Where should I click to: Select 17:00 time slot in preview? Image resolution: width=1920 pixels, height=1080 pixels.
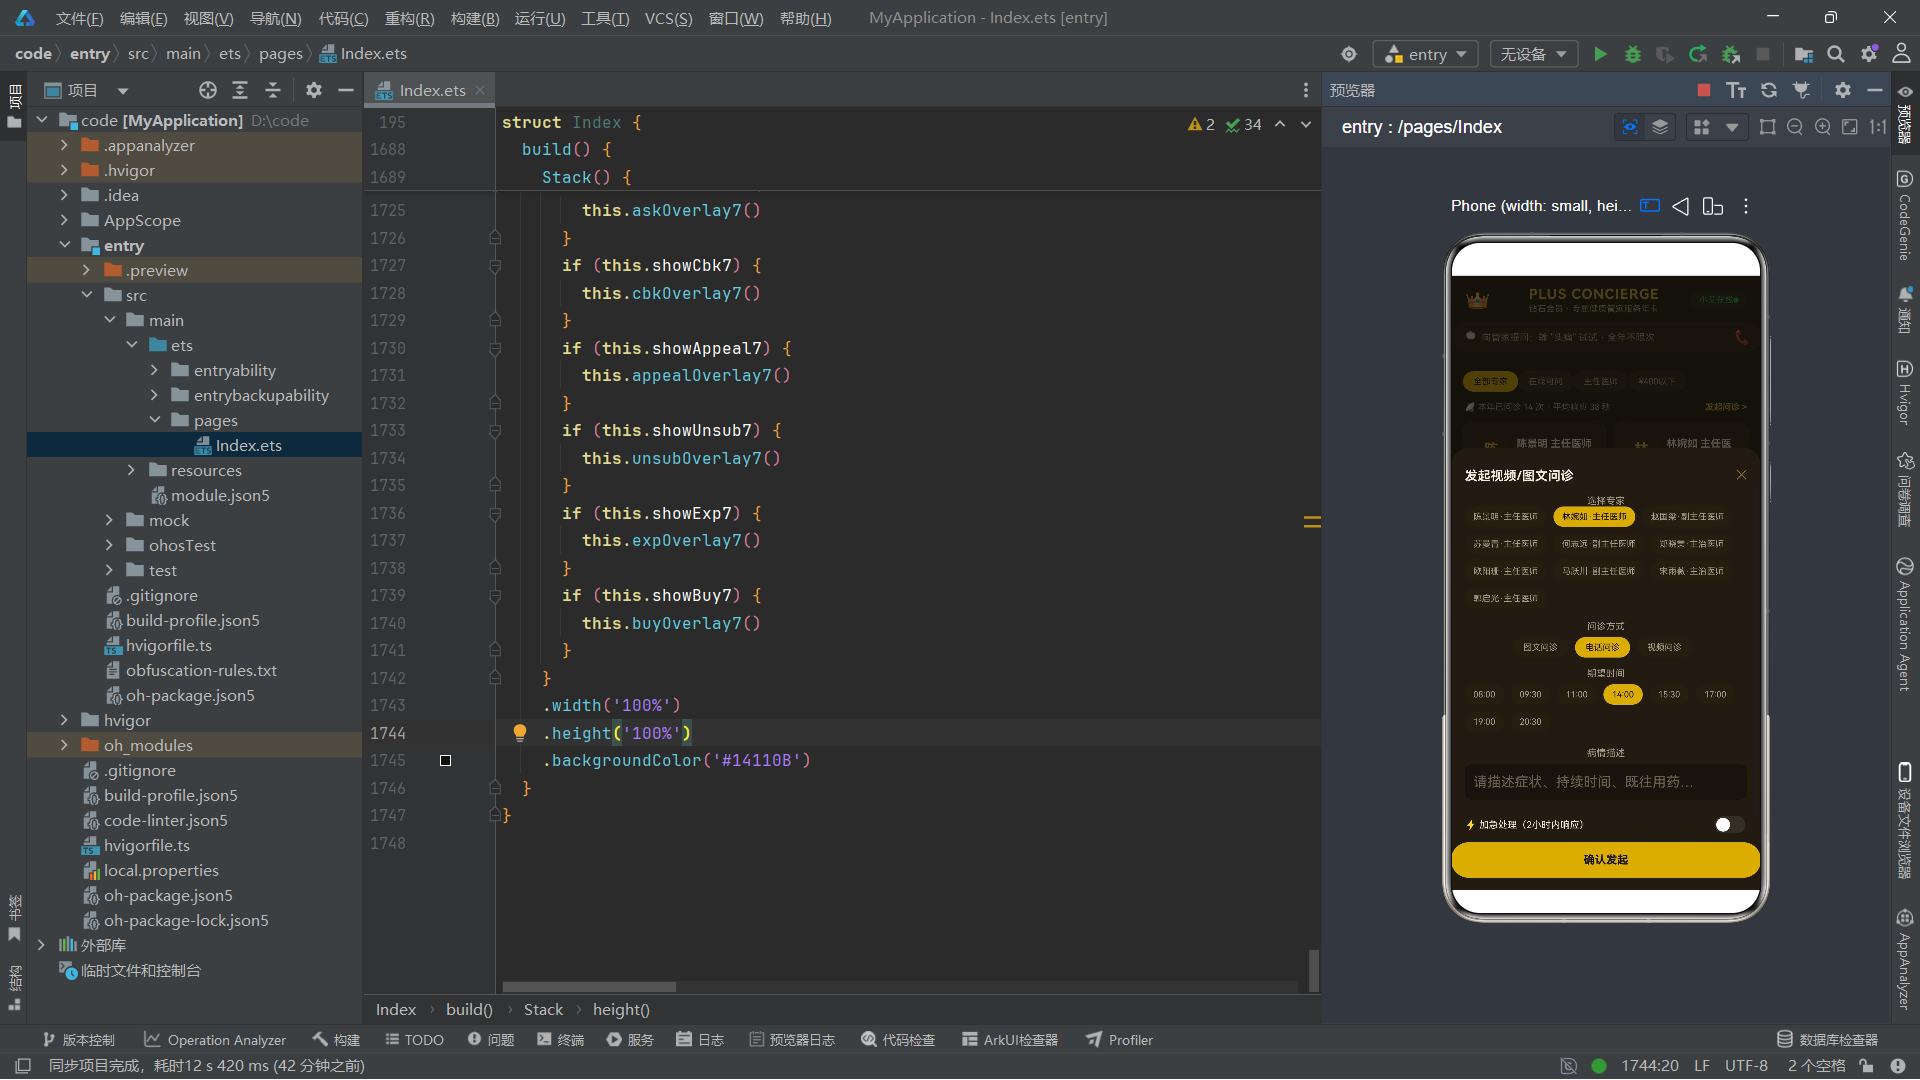tap(1715, 694)
